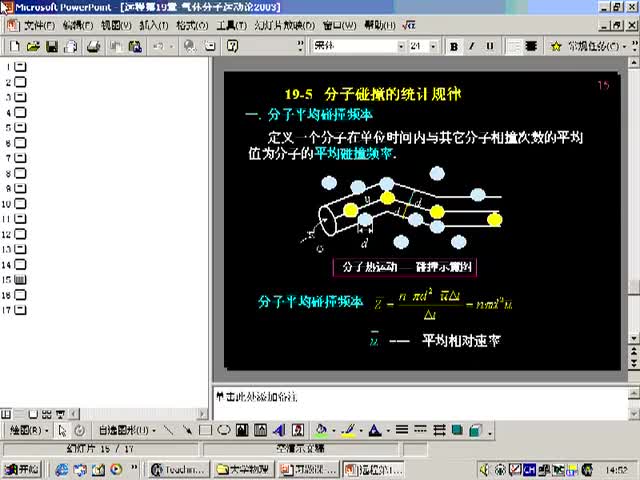Toggle Bold formatting
This screenshot has width=640, height=480.
[x=453, y=47]
